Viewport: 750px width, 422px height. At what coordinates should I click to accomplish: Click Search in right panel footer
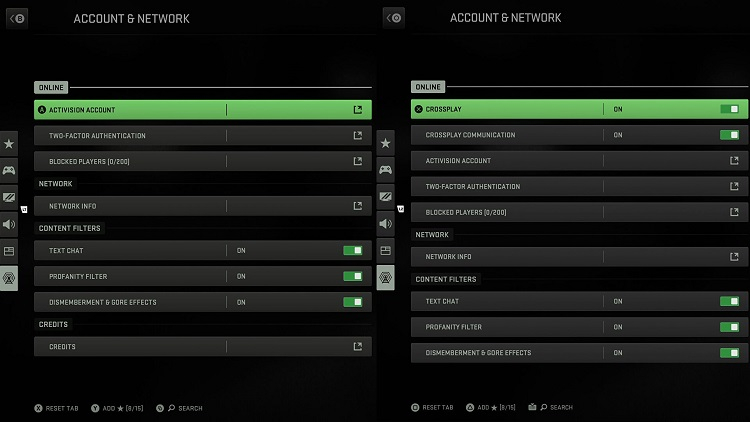555,408
